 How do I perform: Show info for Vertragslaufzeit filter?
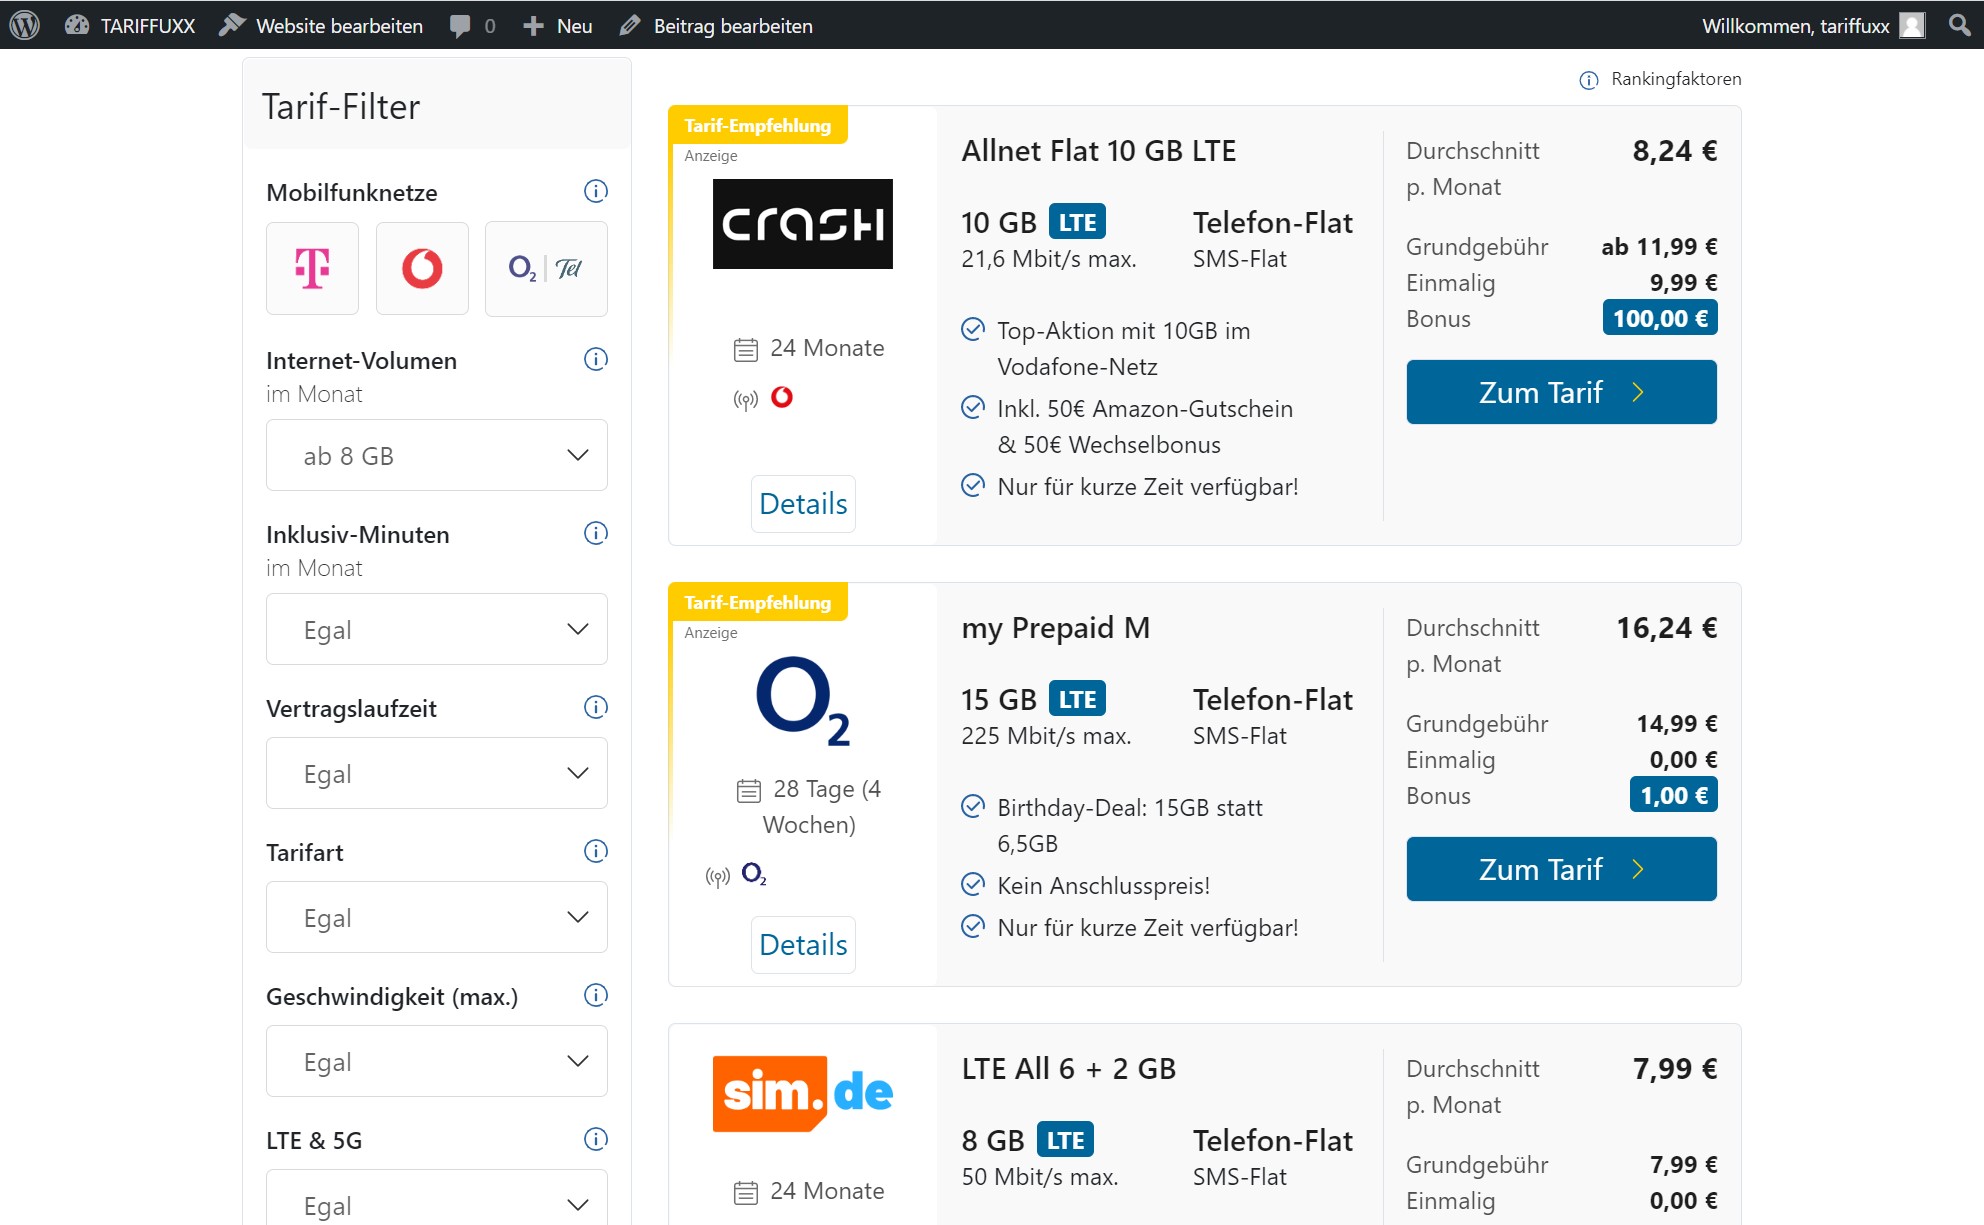(x=596, y=707)
